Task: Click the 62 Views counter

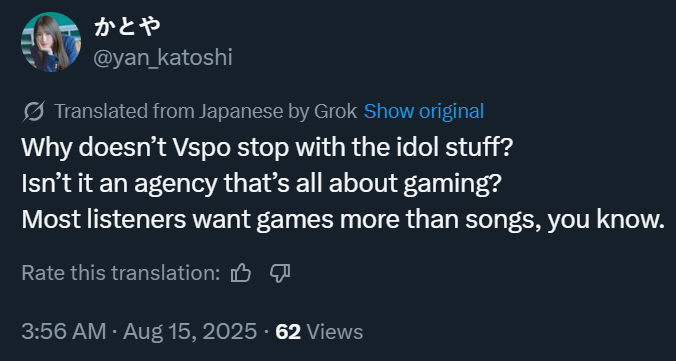Action: (x=319, y=332)
